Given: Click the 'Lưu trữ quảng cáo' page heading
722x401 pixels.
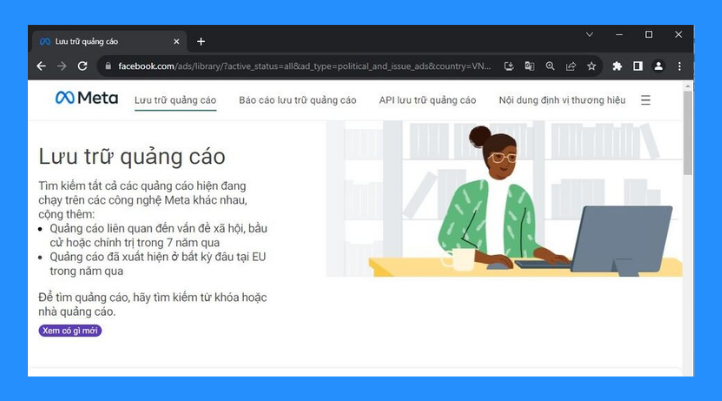Looking at the screenshot, I should pyautogui.click(x=132, y=157).
